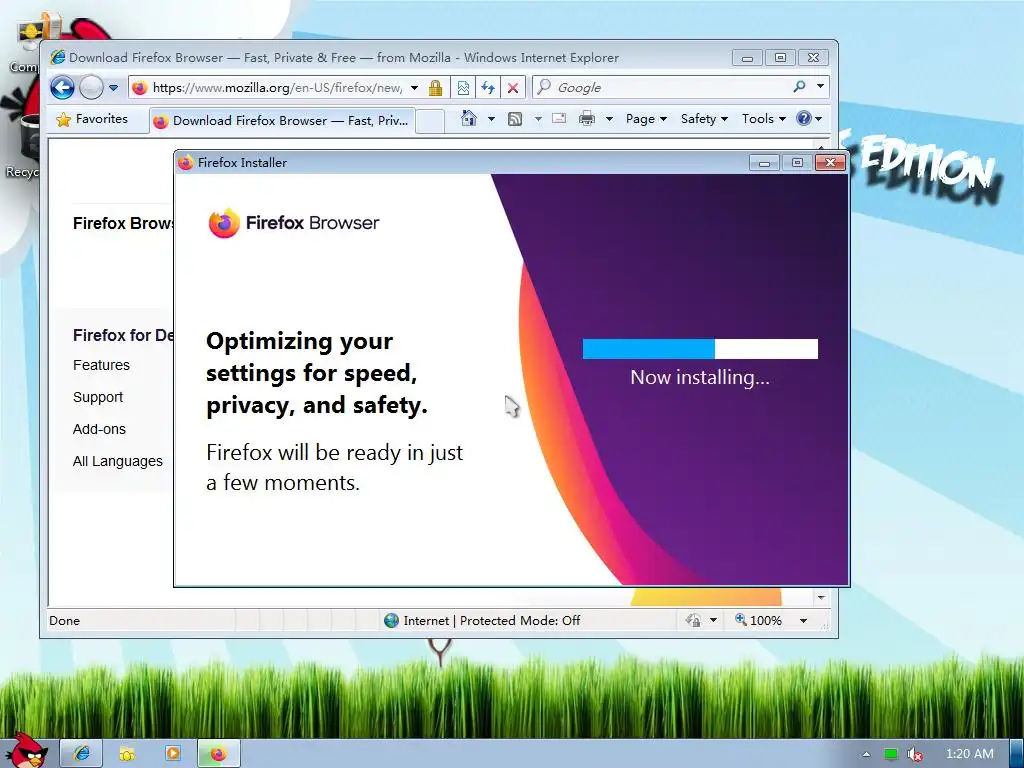1024x768 pixels.
Task: Click the Done status bar text
Action: [65, 620]
